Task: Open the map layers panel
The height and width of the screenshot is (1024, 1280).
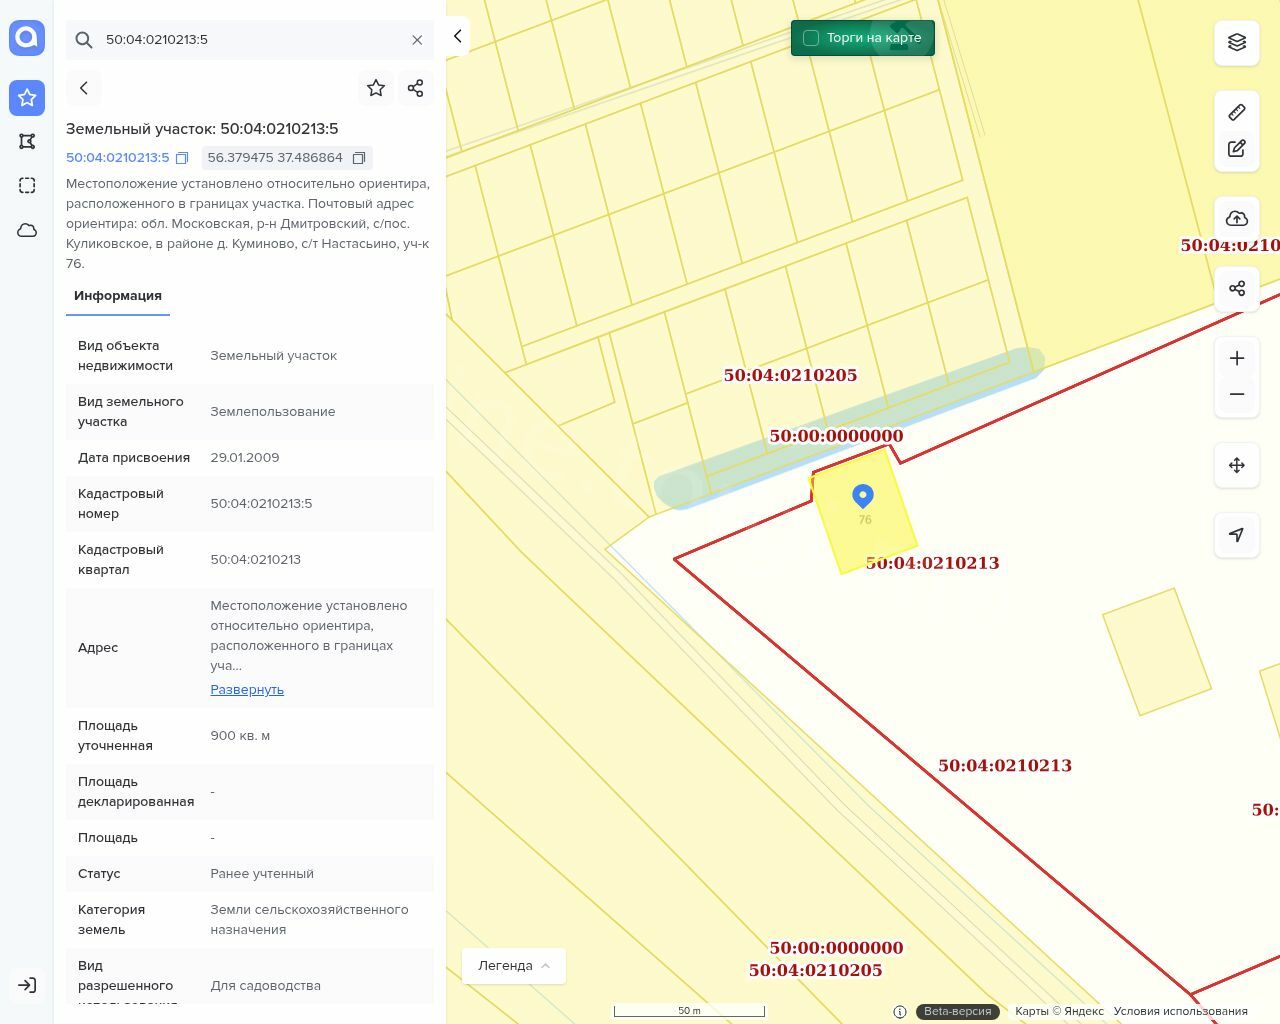Action: point(1237,42)
